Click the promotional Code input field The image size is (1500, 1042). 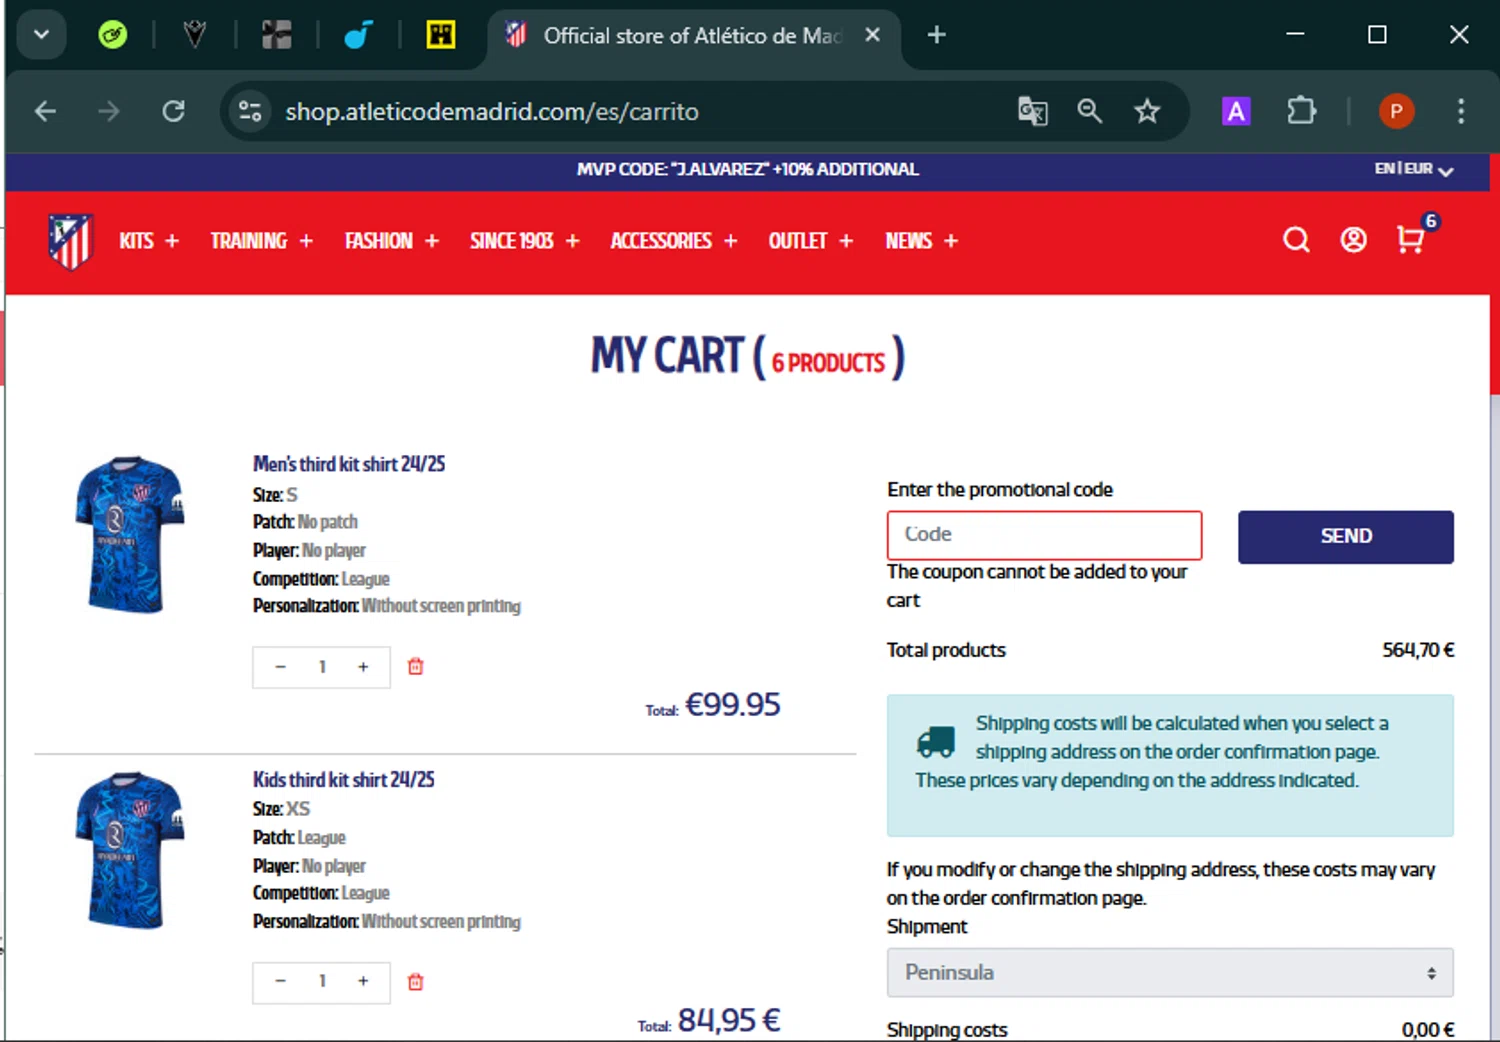tap(1044, 535)
